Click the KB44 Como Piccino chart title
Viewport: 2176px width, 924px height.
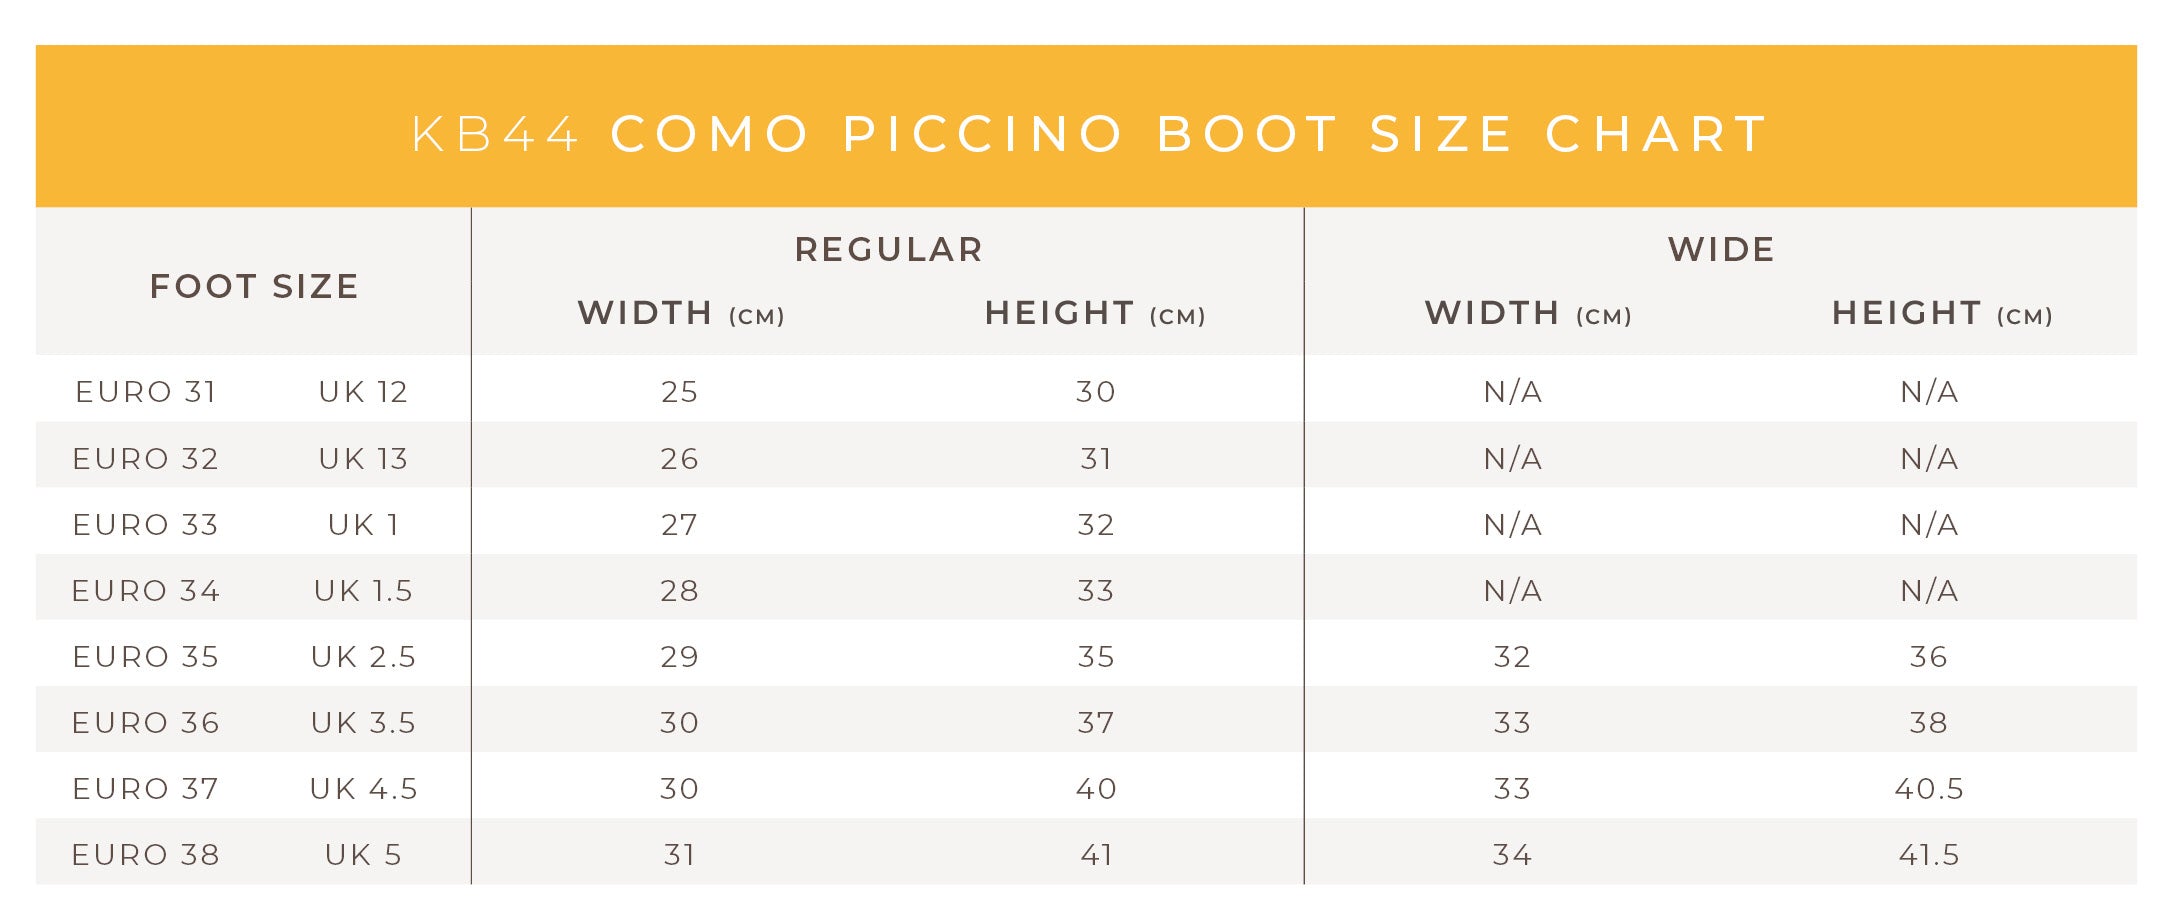pyautogui.click(x=1088, y=134)
